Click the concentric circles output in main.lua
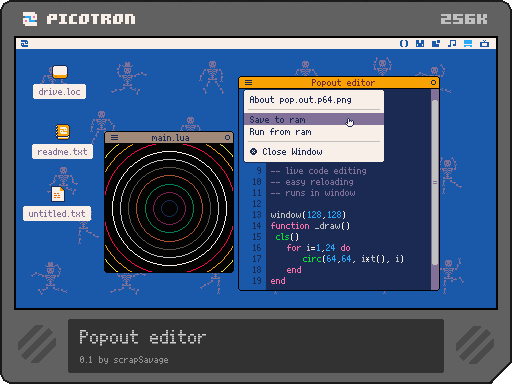 tap(169, 208)
